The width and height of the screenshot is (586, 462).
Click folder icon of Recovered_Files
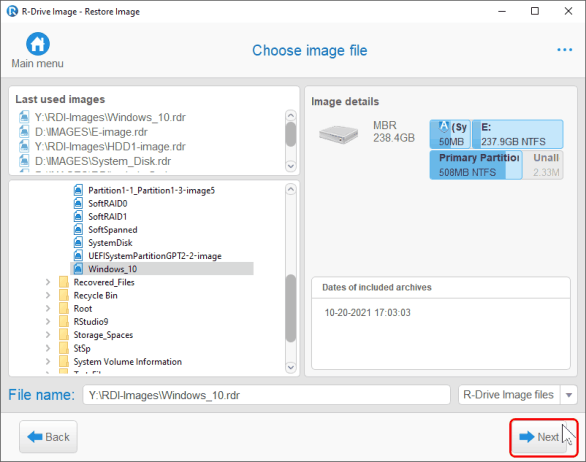(x=64, y=282)
